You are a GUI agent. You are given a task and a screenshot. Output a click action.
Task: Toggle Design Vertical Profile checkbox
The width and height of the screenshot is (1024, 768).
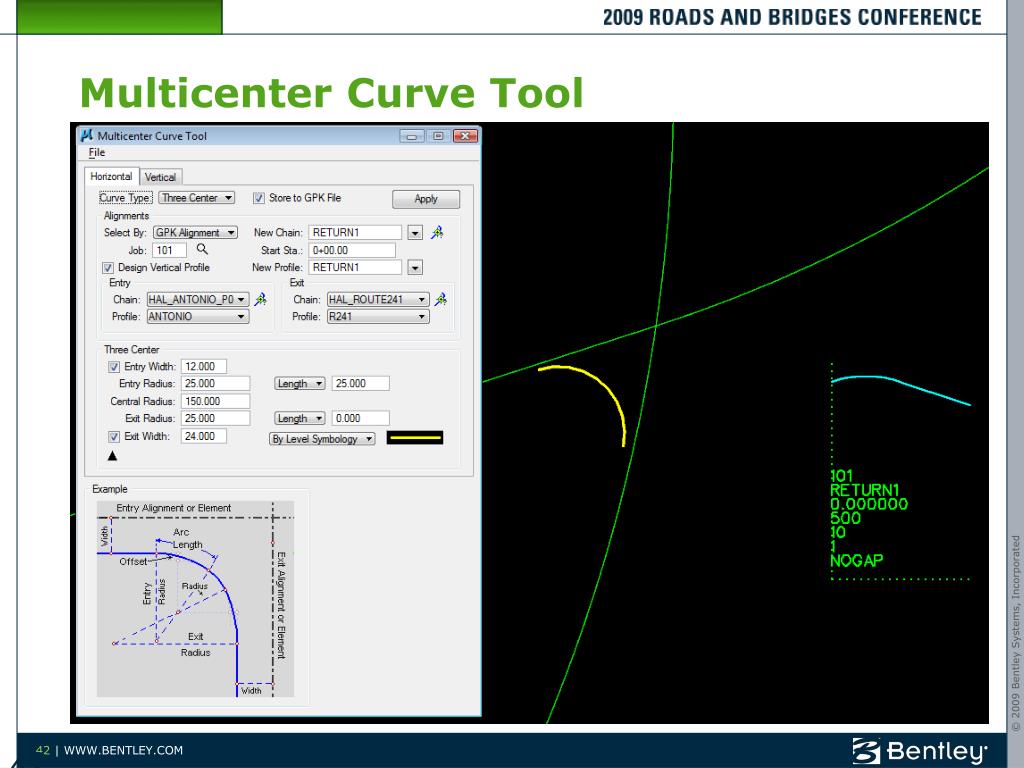coord(108,268)
